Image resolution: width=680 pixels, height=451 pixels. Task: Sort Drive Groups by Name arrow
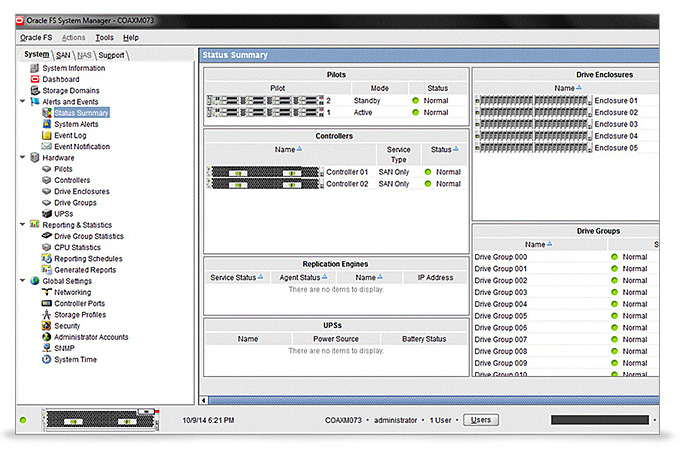[x=549, y=244]
